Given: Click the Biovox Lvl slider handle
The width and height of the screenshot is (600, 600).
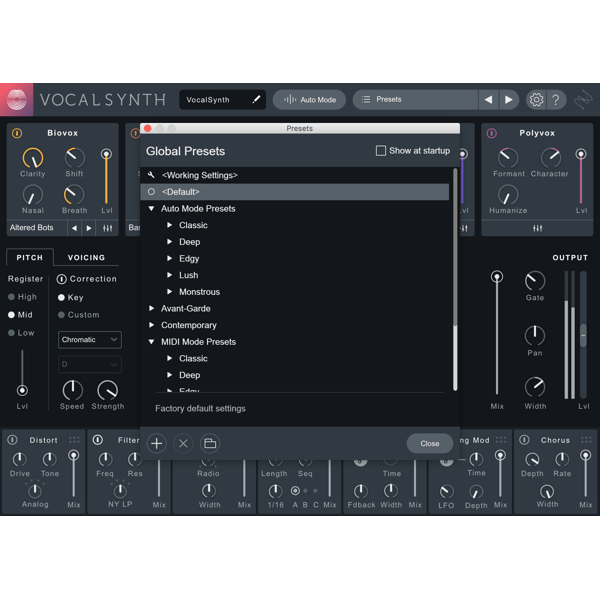Looking at the screenshot, I should point(106,154).
